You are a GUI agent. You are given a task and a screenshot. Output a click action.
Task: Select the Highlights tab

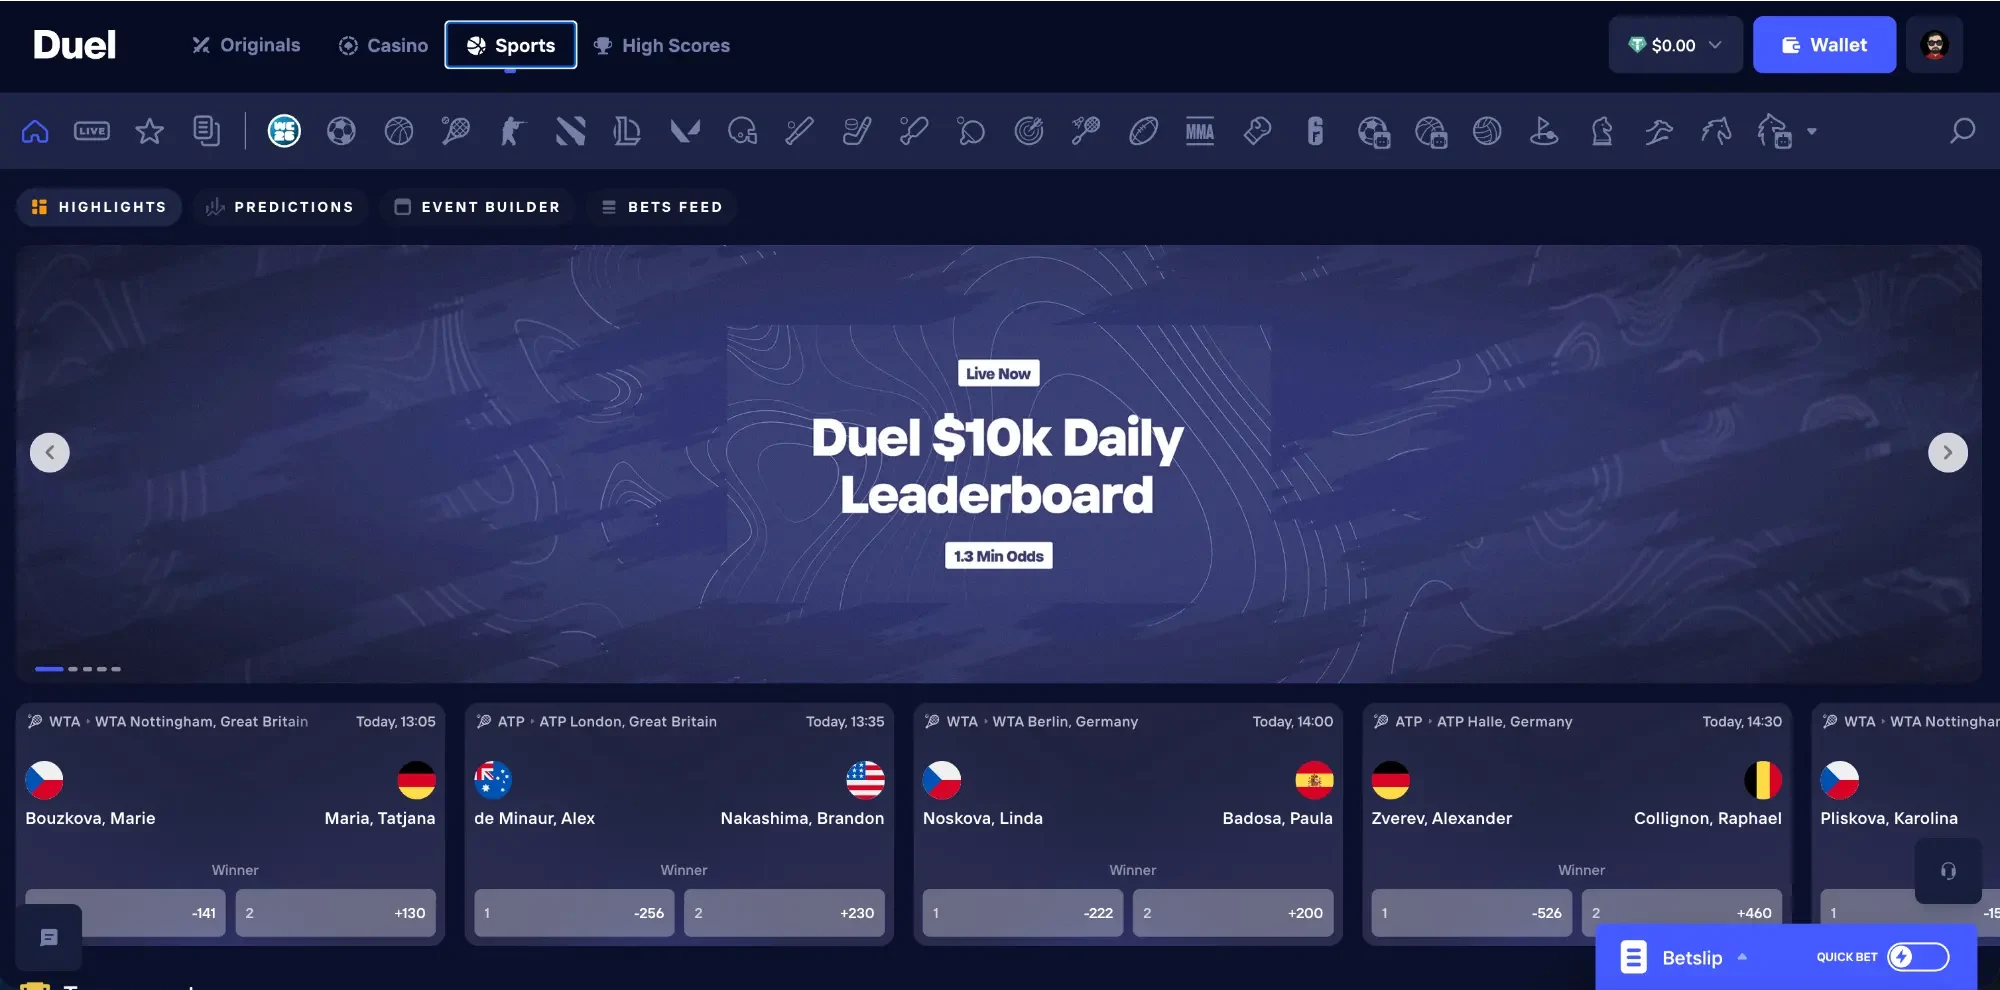click(99, 207)
